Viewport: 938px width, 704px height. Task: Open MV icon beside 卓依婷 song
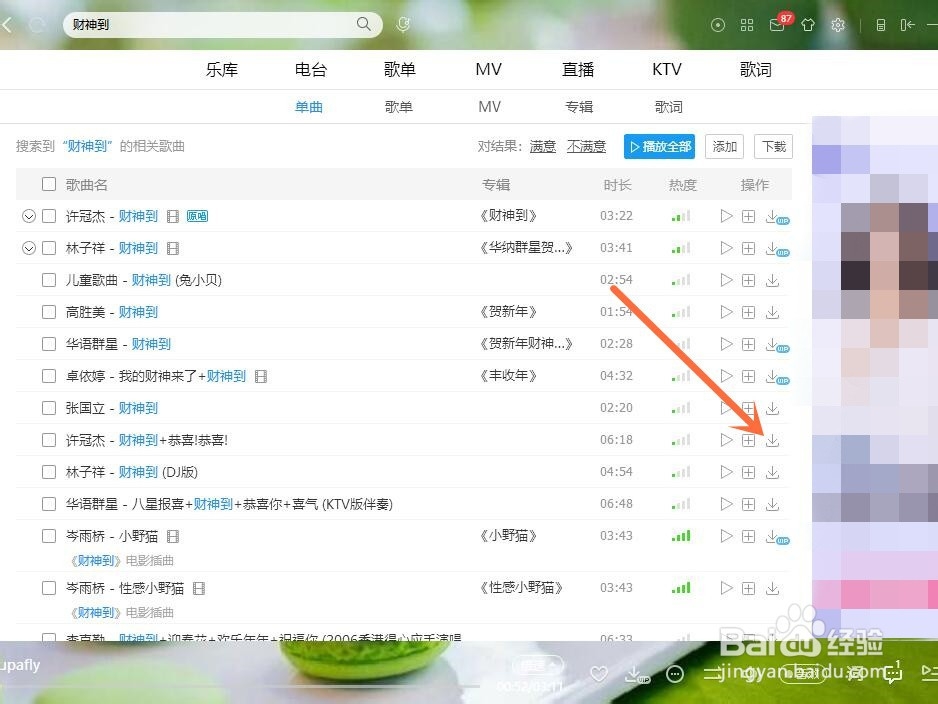261,376
